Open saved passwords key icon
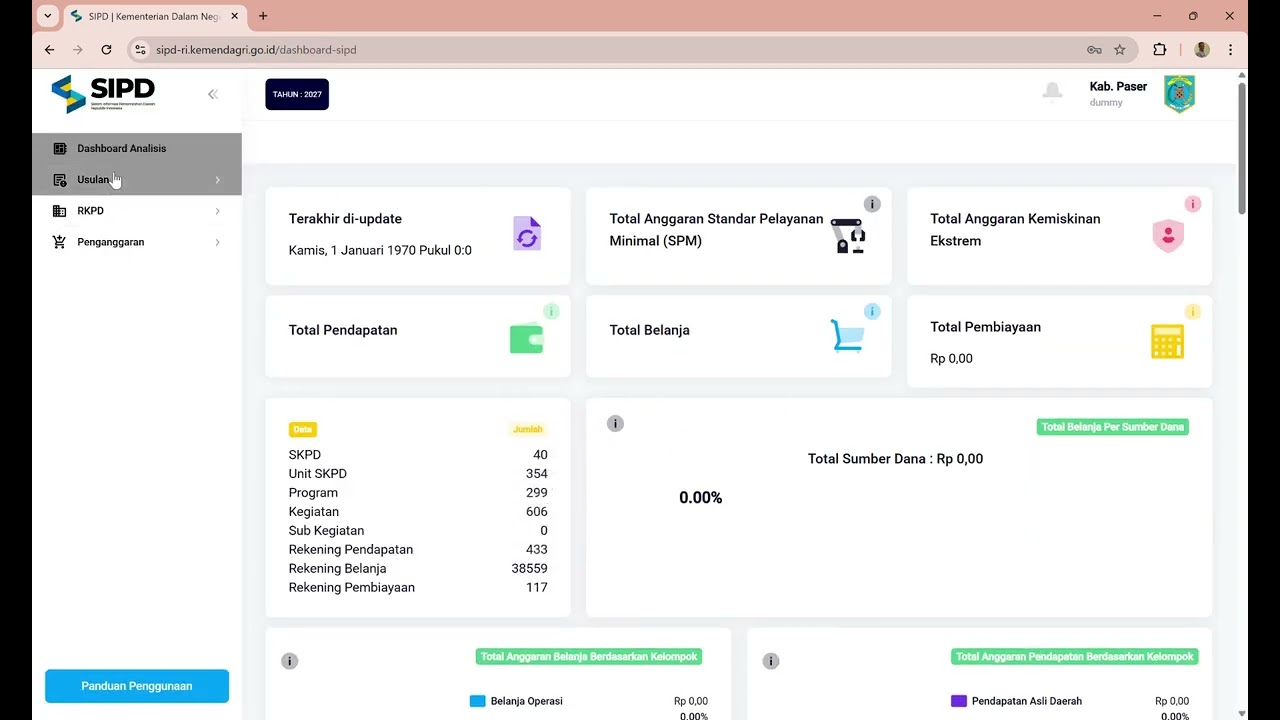1280x720 pixels. [x=1094, y=50]
